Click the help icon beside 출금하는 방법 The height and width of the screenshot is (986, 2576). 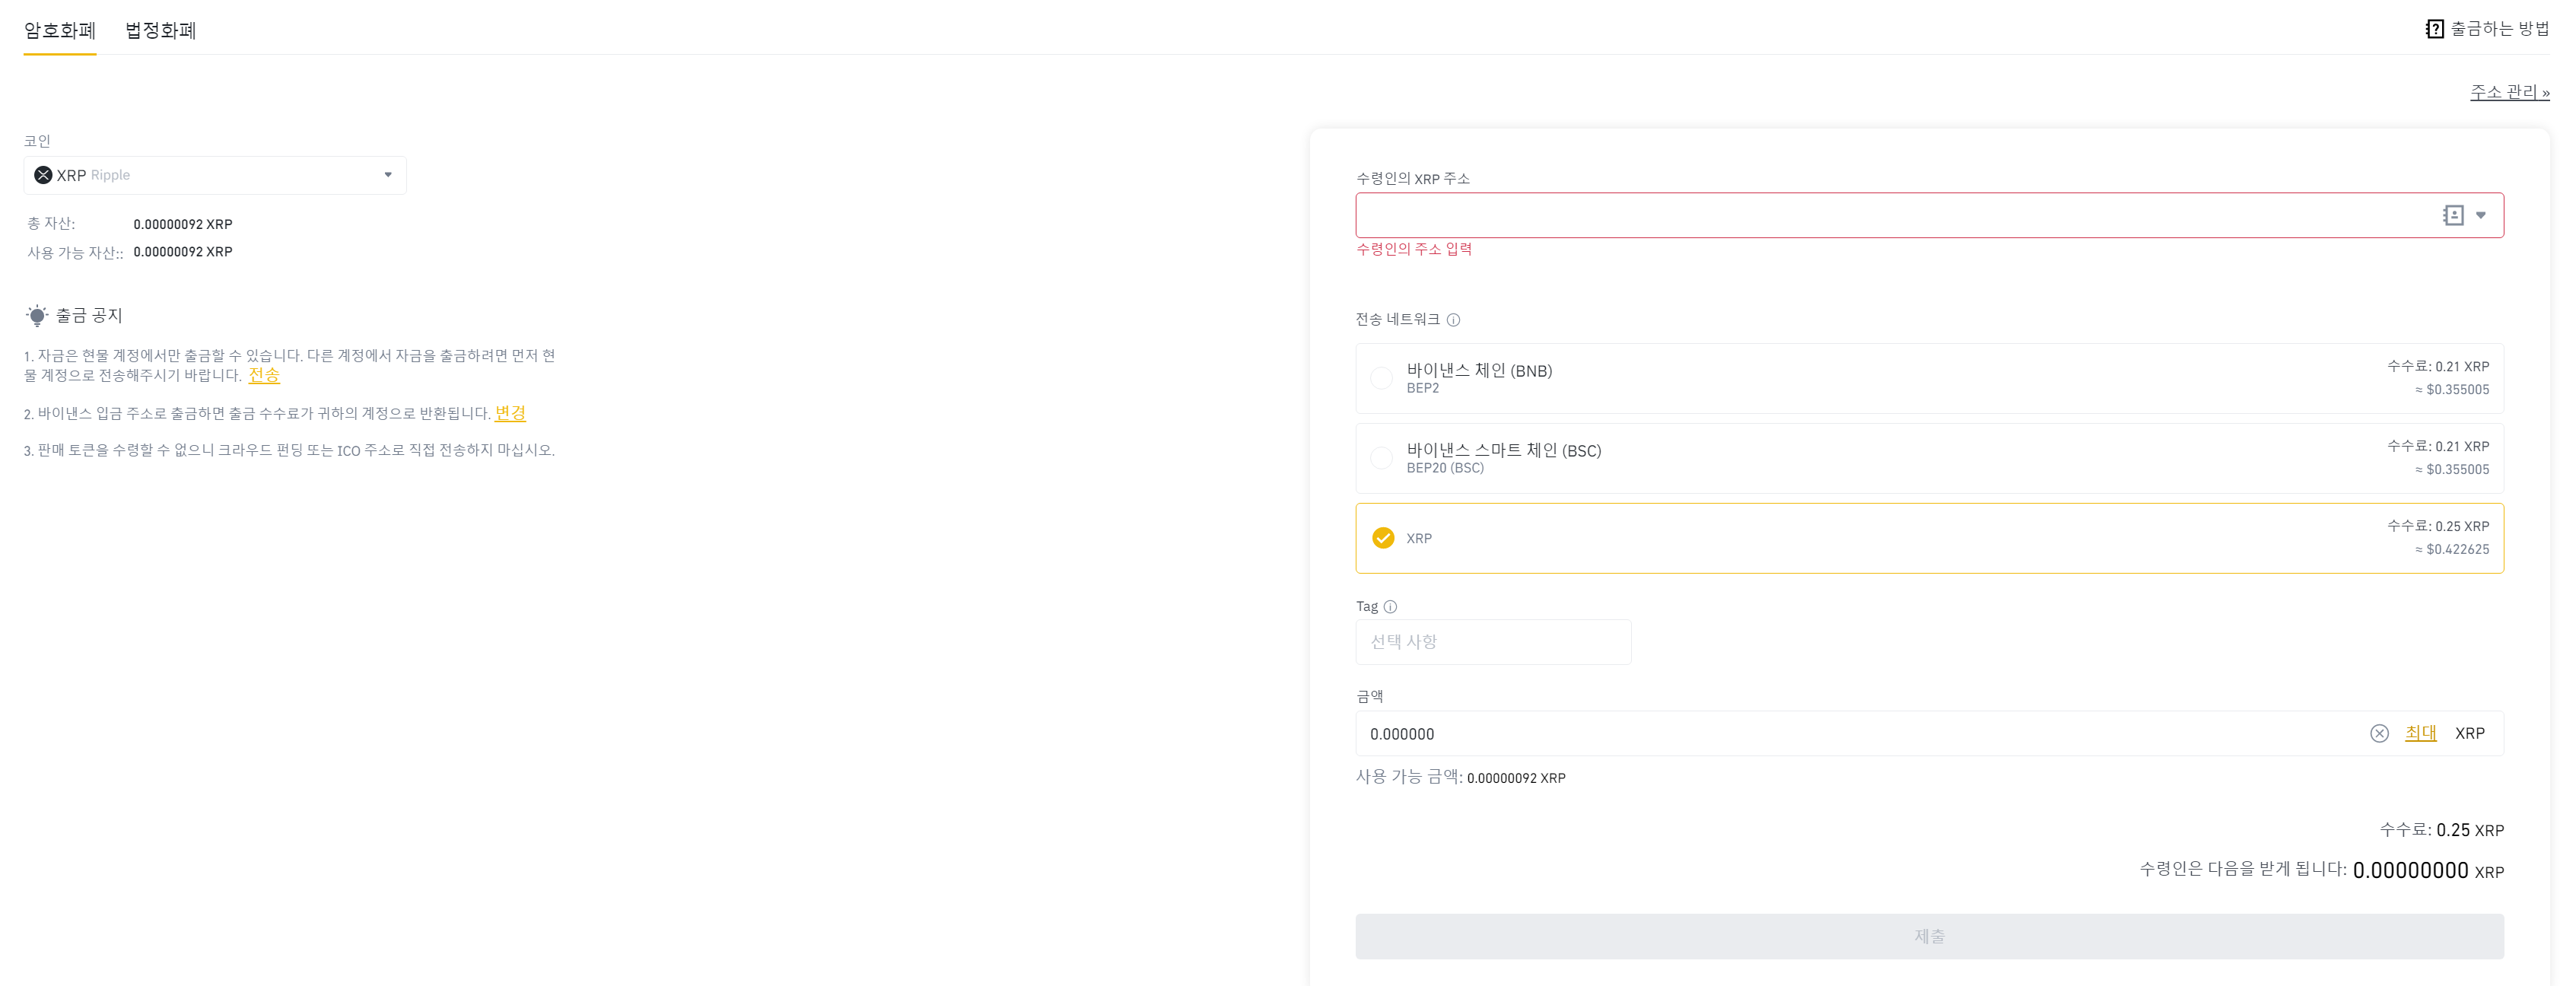[2434, 29]
